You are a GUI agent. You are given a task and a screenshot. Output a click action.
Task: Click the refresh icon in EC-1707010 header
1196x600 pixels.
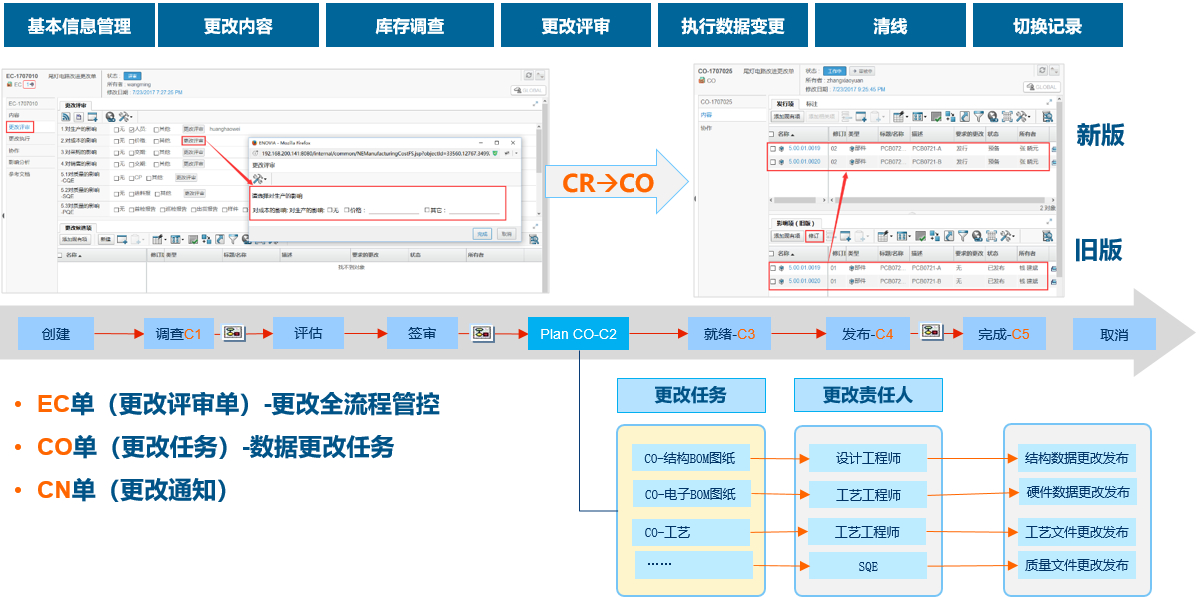point(529,75)
